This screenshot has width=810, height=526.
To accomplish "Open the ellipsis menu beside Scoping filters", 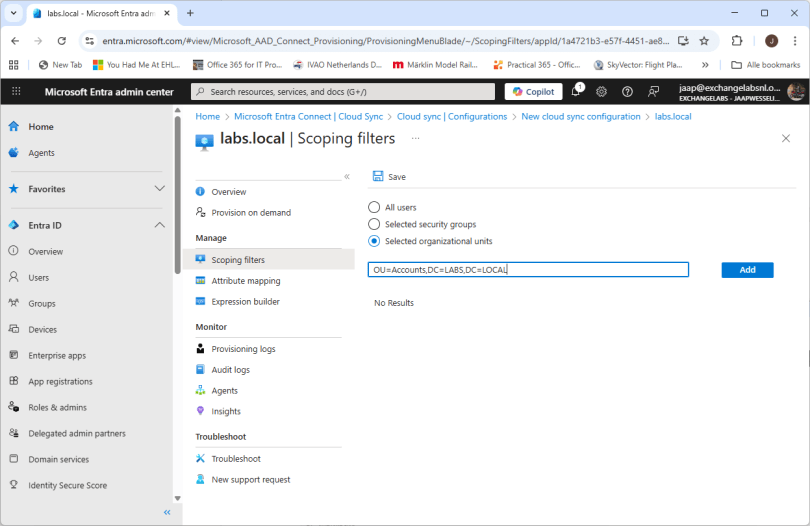I will [416, 138].
